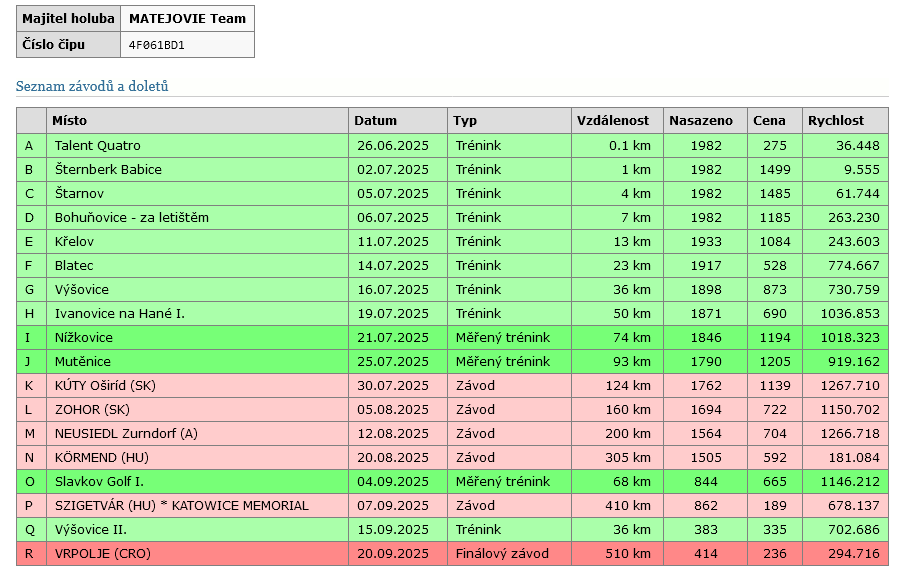Image resolution: width=913 pixels, height=582 pixels.
Task: Click the 'Rychlost' column header
Action: click(x=835, y=121)
